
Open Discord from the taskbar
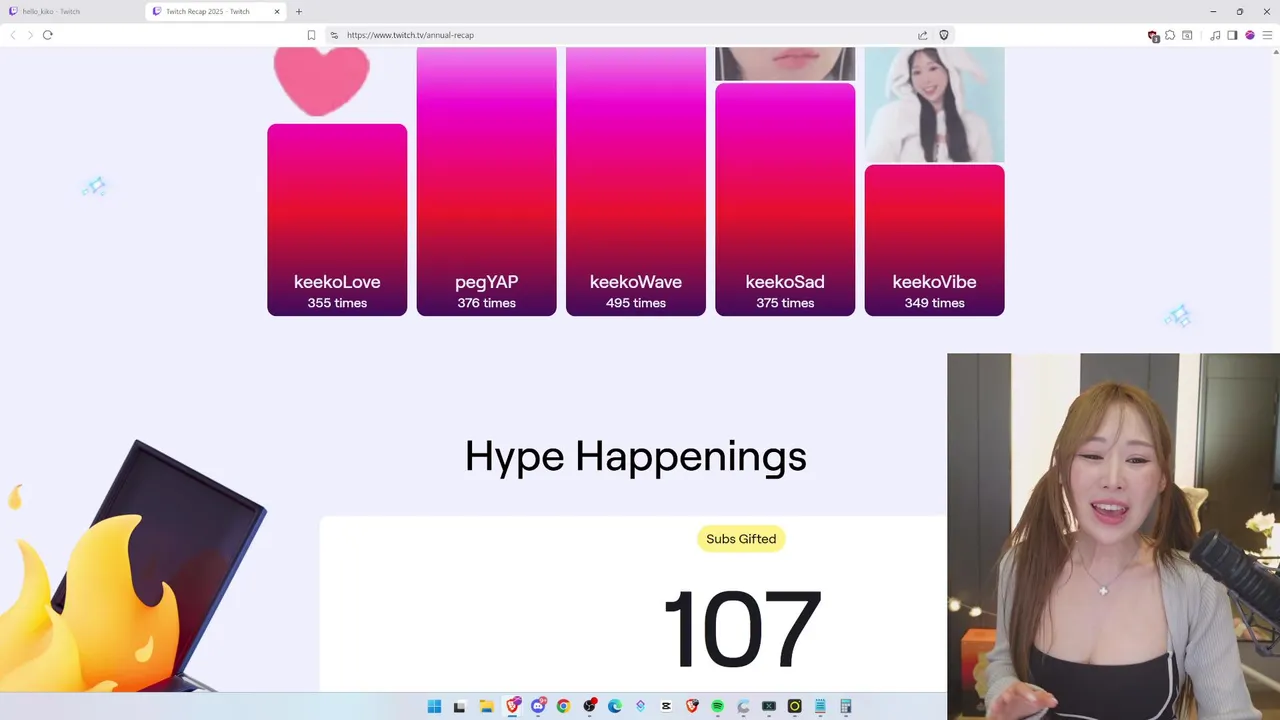click(538, 706)
